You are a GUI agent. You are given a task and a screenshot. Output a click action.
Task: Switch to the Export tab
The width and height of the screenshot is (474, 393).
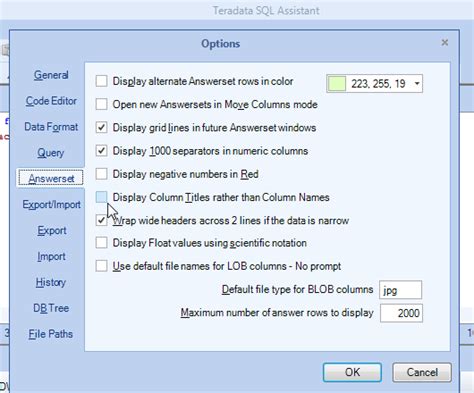pyautogui.click(x=52, y=230)
